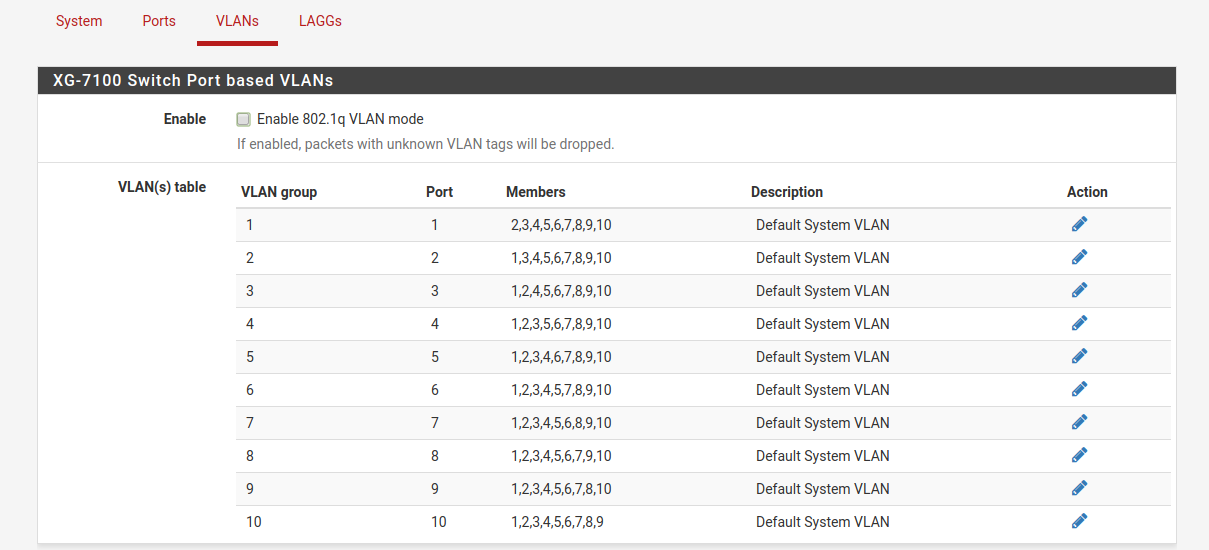1209x550 pixels.
Task: Click edit icon for VLAN group 9
Action: pyautogui.click(x=1079, y=488)
